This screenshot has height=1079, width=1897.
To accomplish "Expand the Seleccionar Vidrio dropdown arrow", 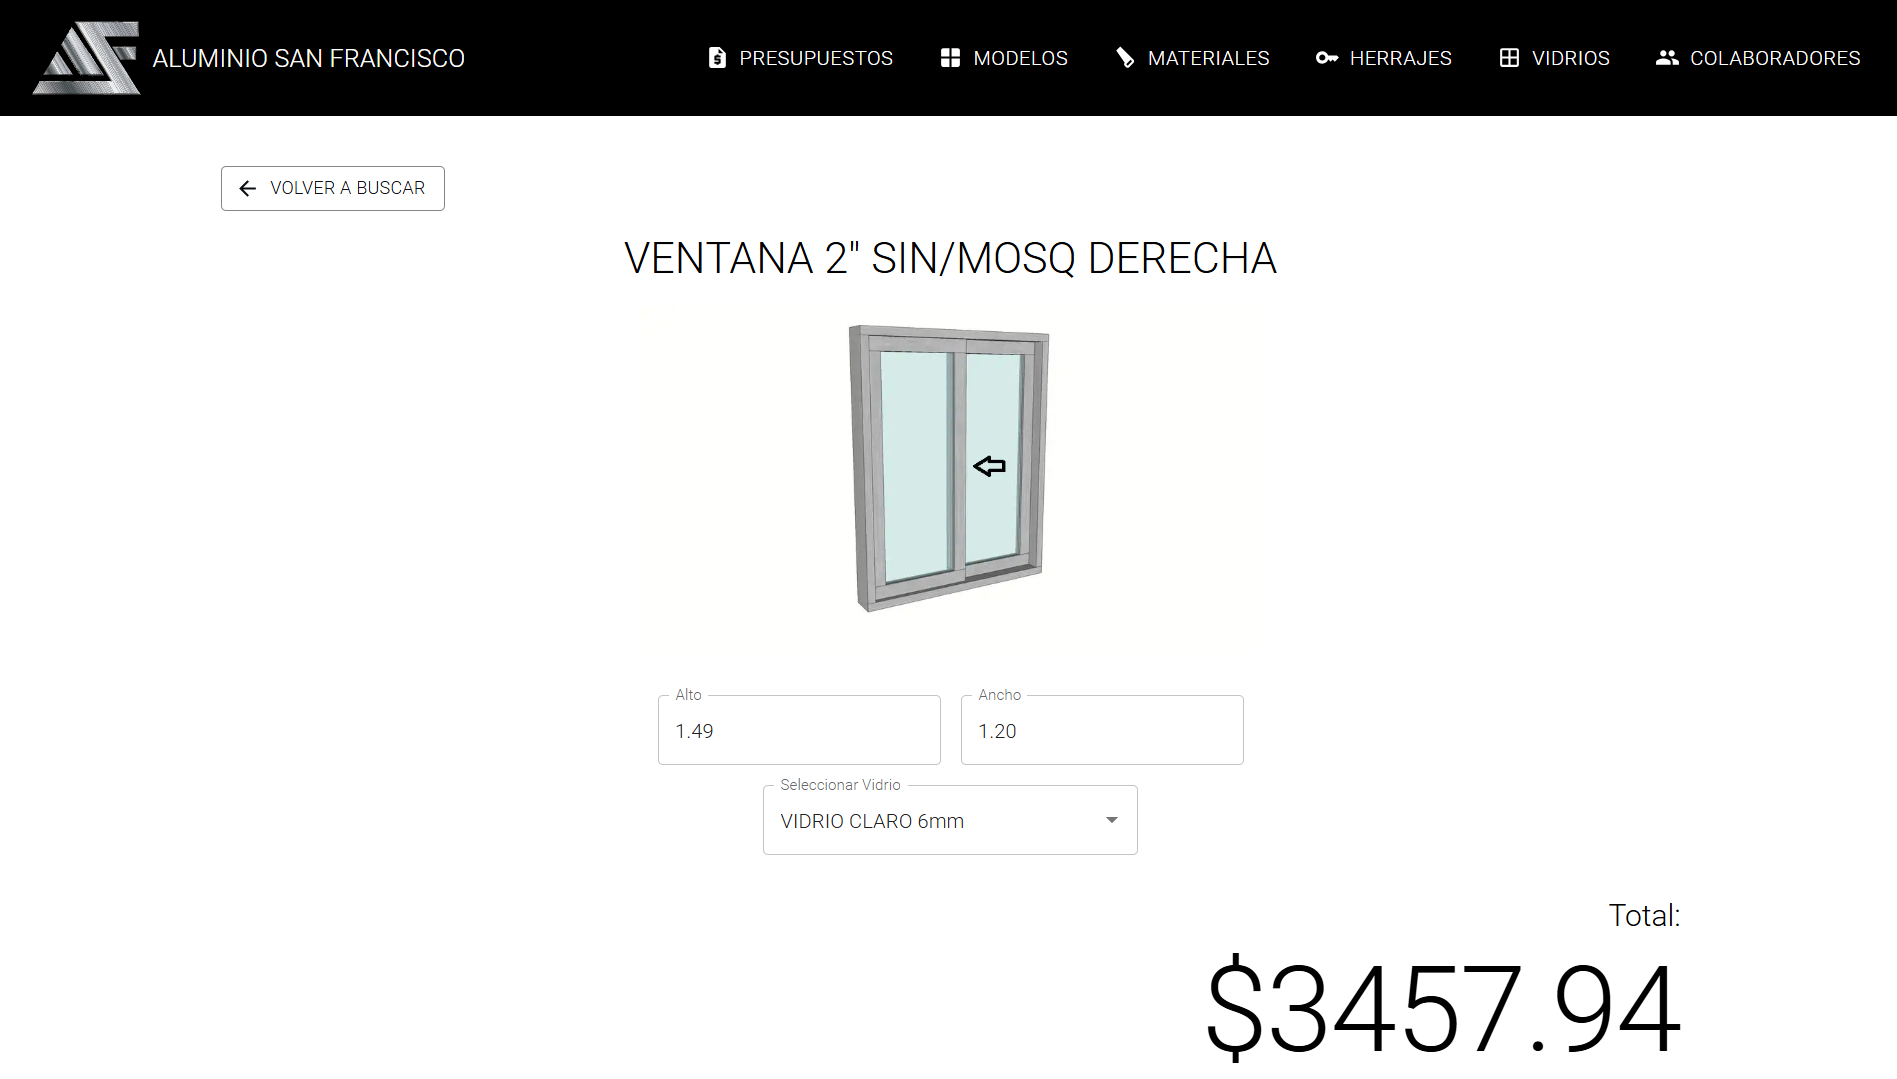I will 1111,820.
